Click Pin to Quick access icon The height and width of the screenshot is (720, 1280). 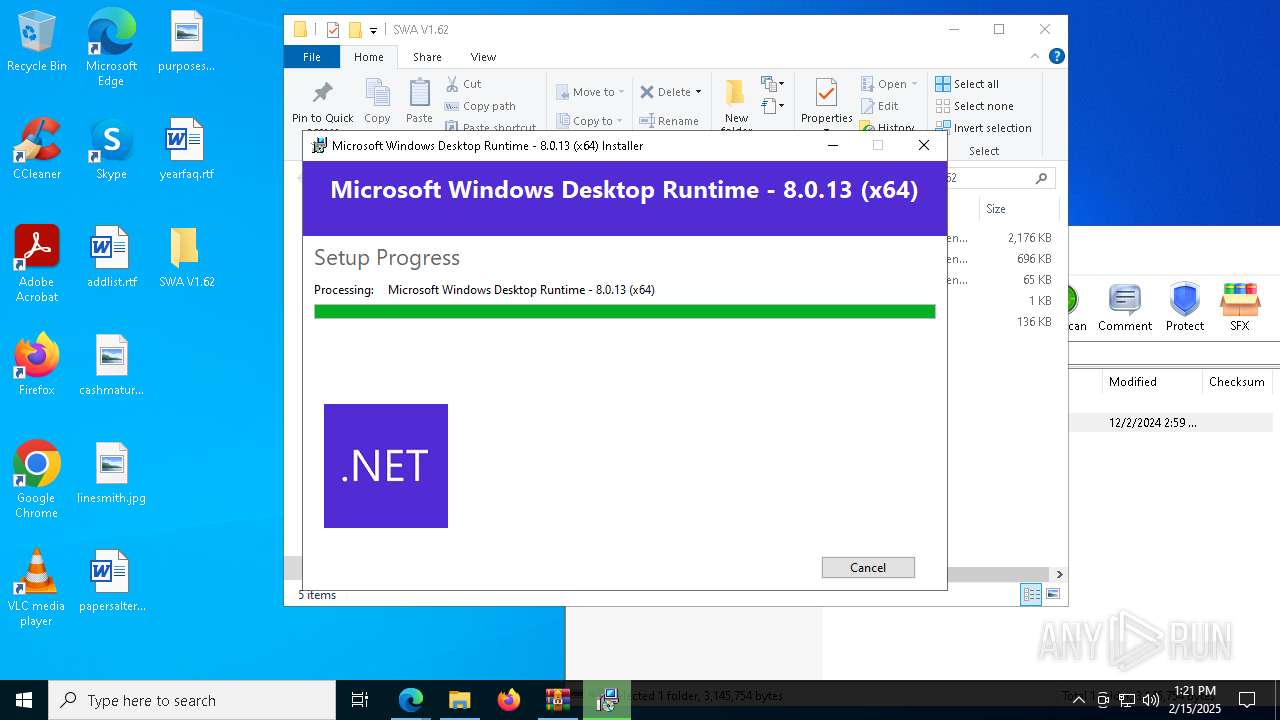point(322,93)
